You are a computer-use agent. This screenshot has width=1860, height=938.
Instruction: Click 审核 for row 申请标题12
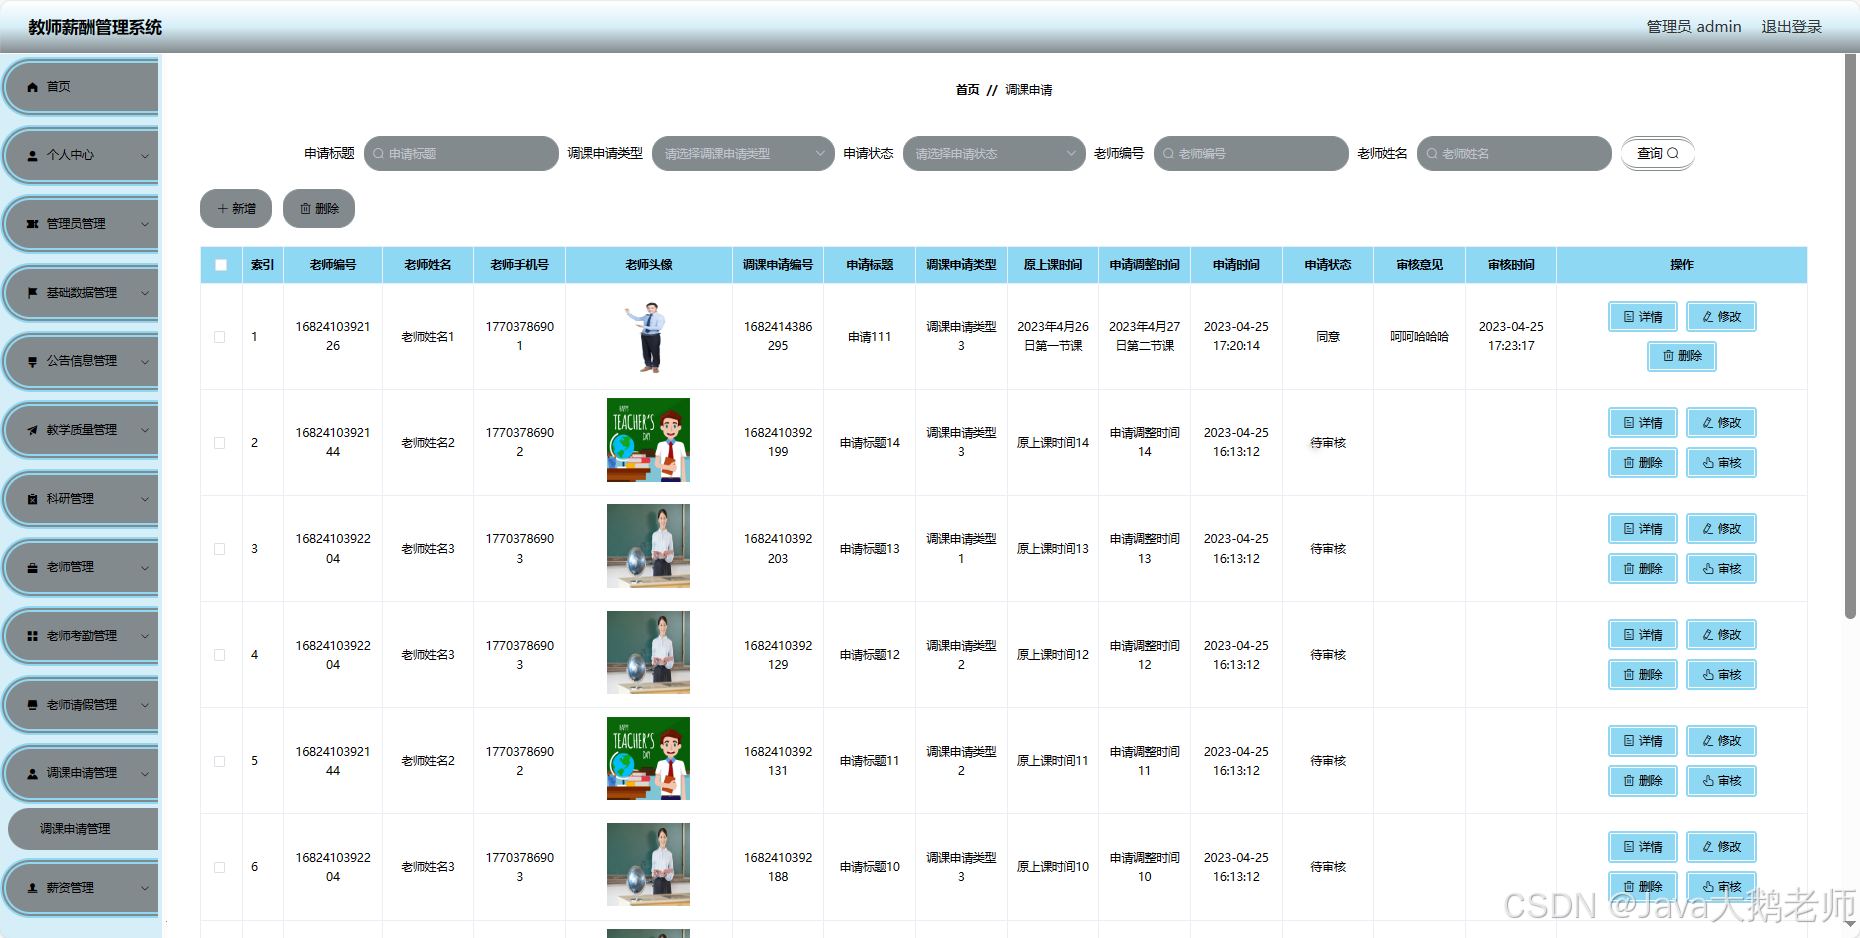click(x=1721, y=675)
